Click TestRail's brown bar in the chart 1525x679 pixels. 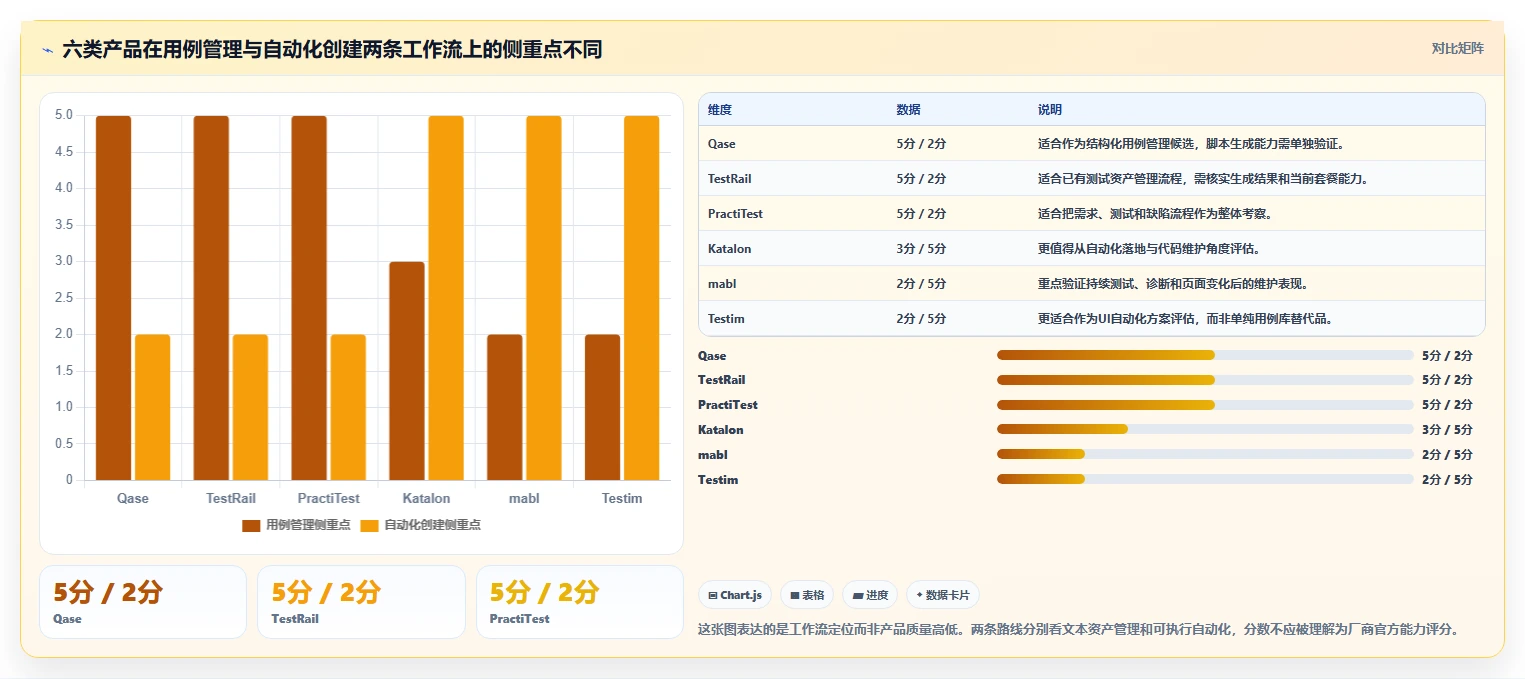pos(211,298)
